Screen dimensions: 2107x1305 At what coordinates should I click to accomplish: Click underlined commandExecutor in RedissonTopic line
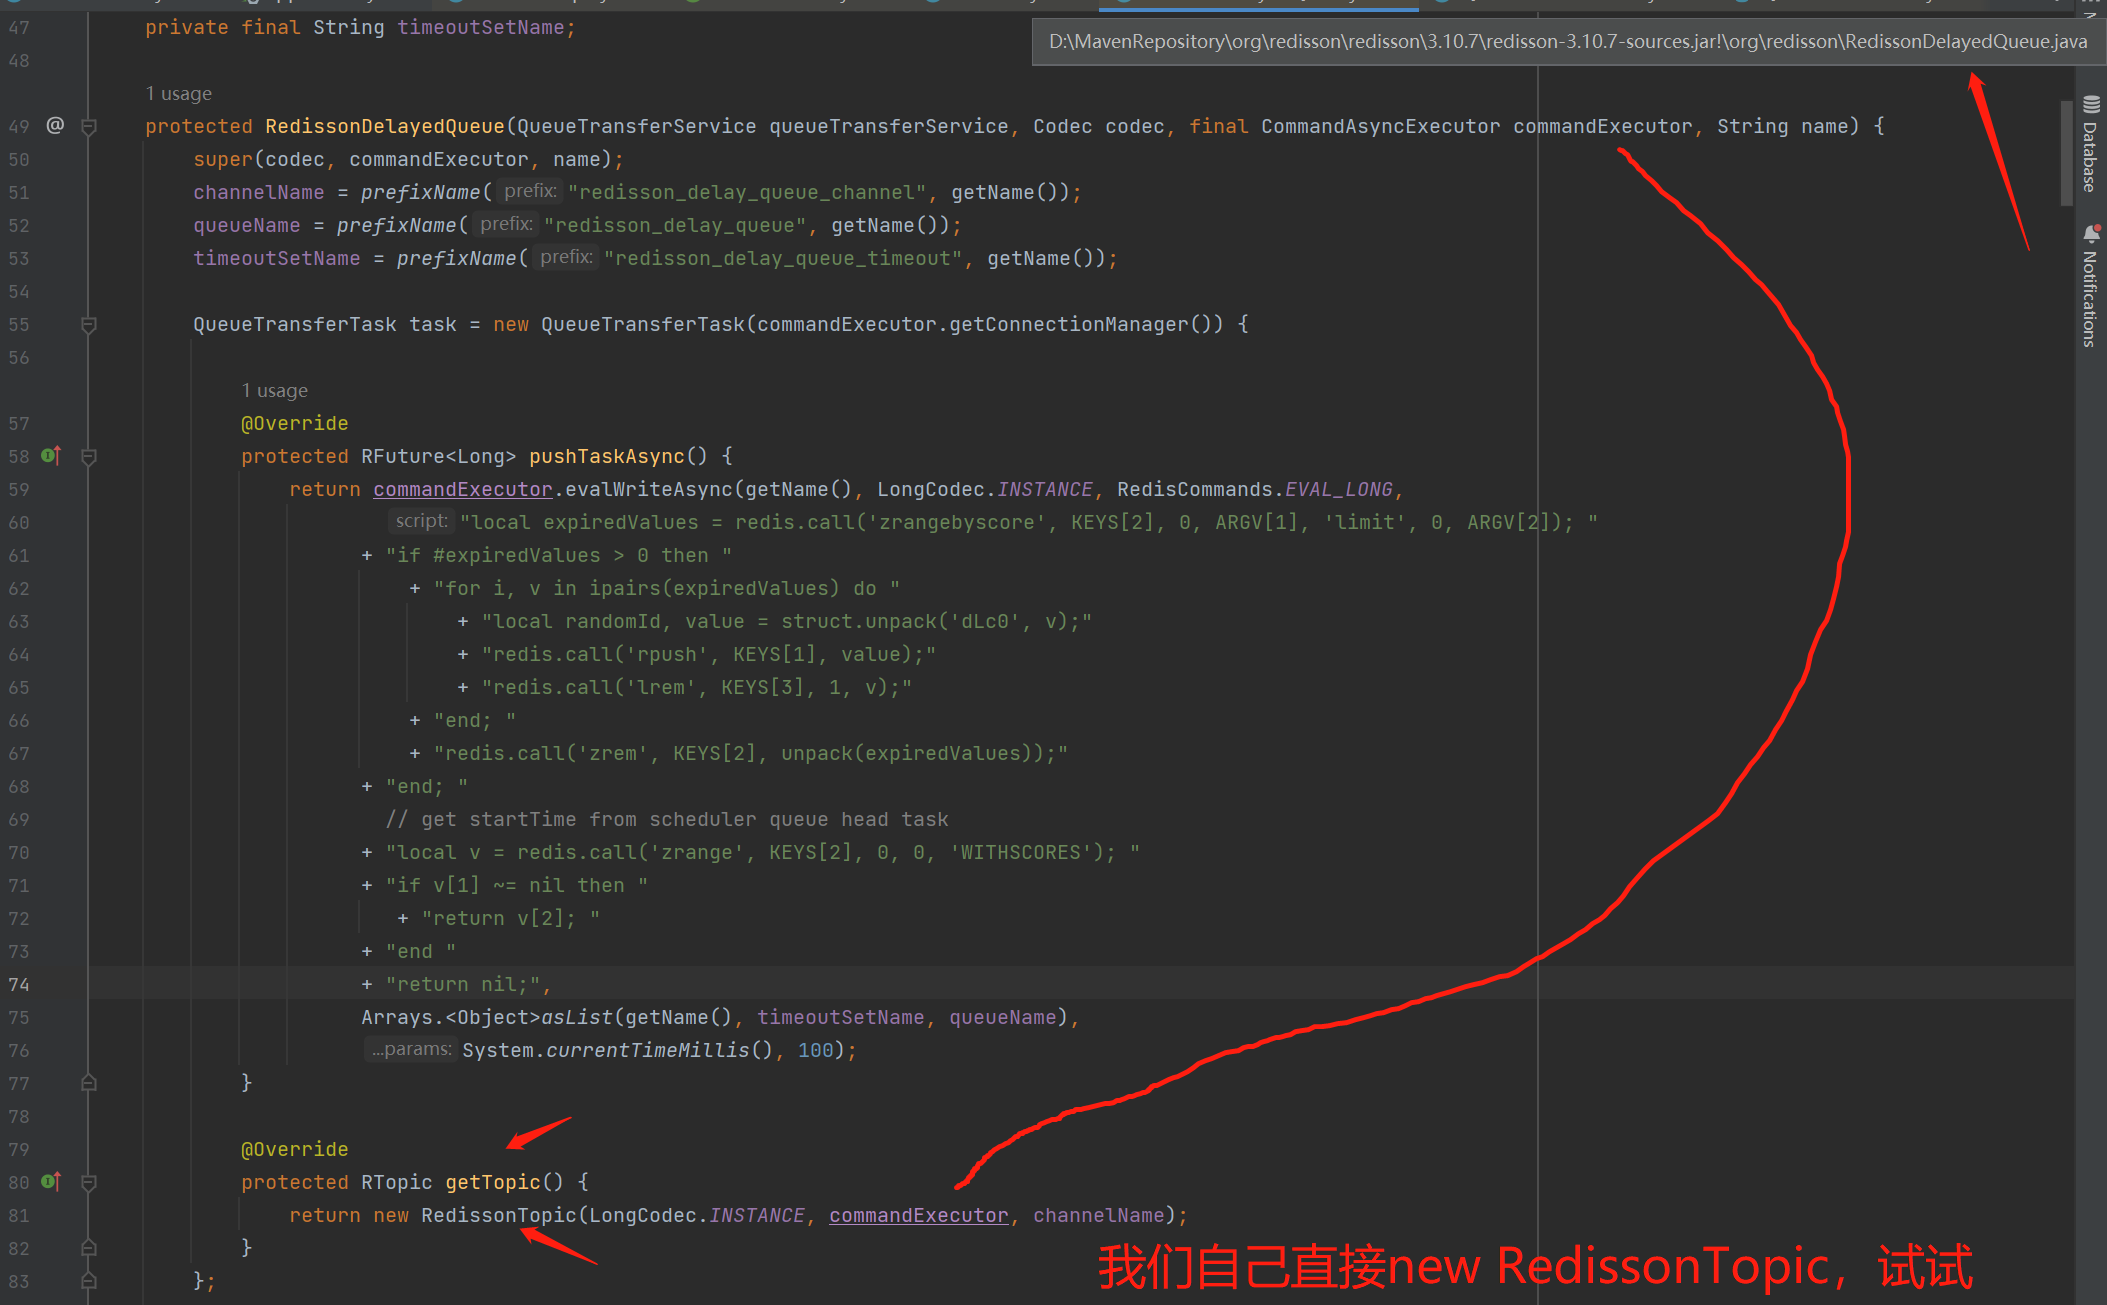click(919, 1215)
